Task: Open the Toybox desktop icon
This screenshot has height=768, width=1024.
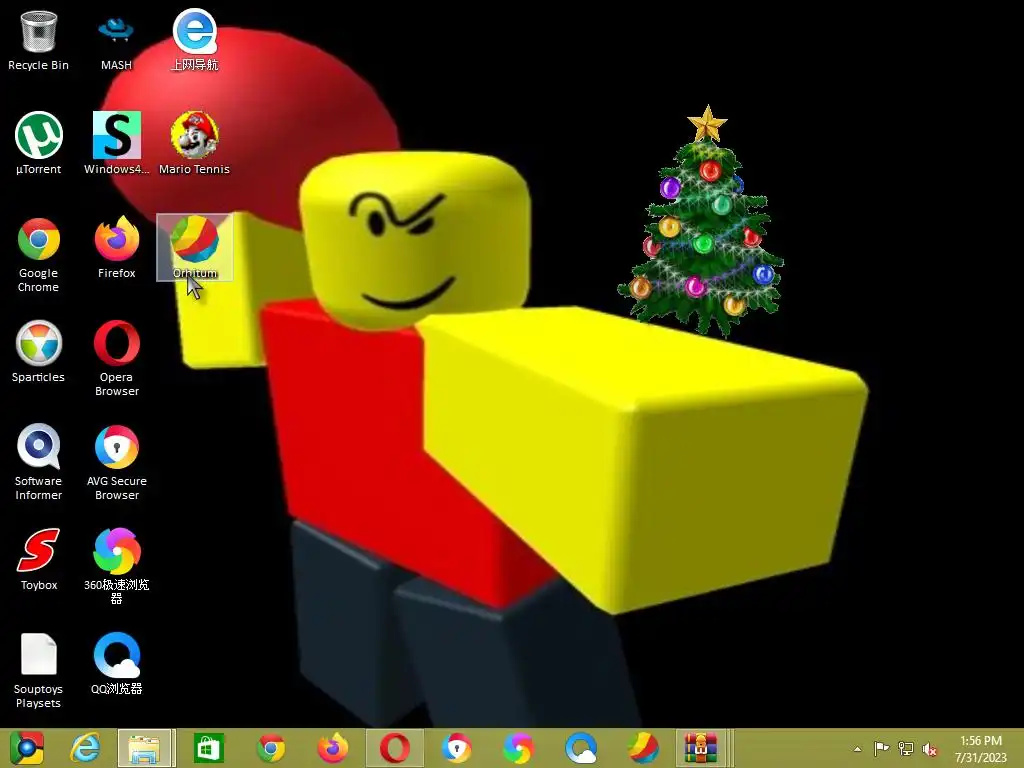Action: pos(39,560)
